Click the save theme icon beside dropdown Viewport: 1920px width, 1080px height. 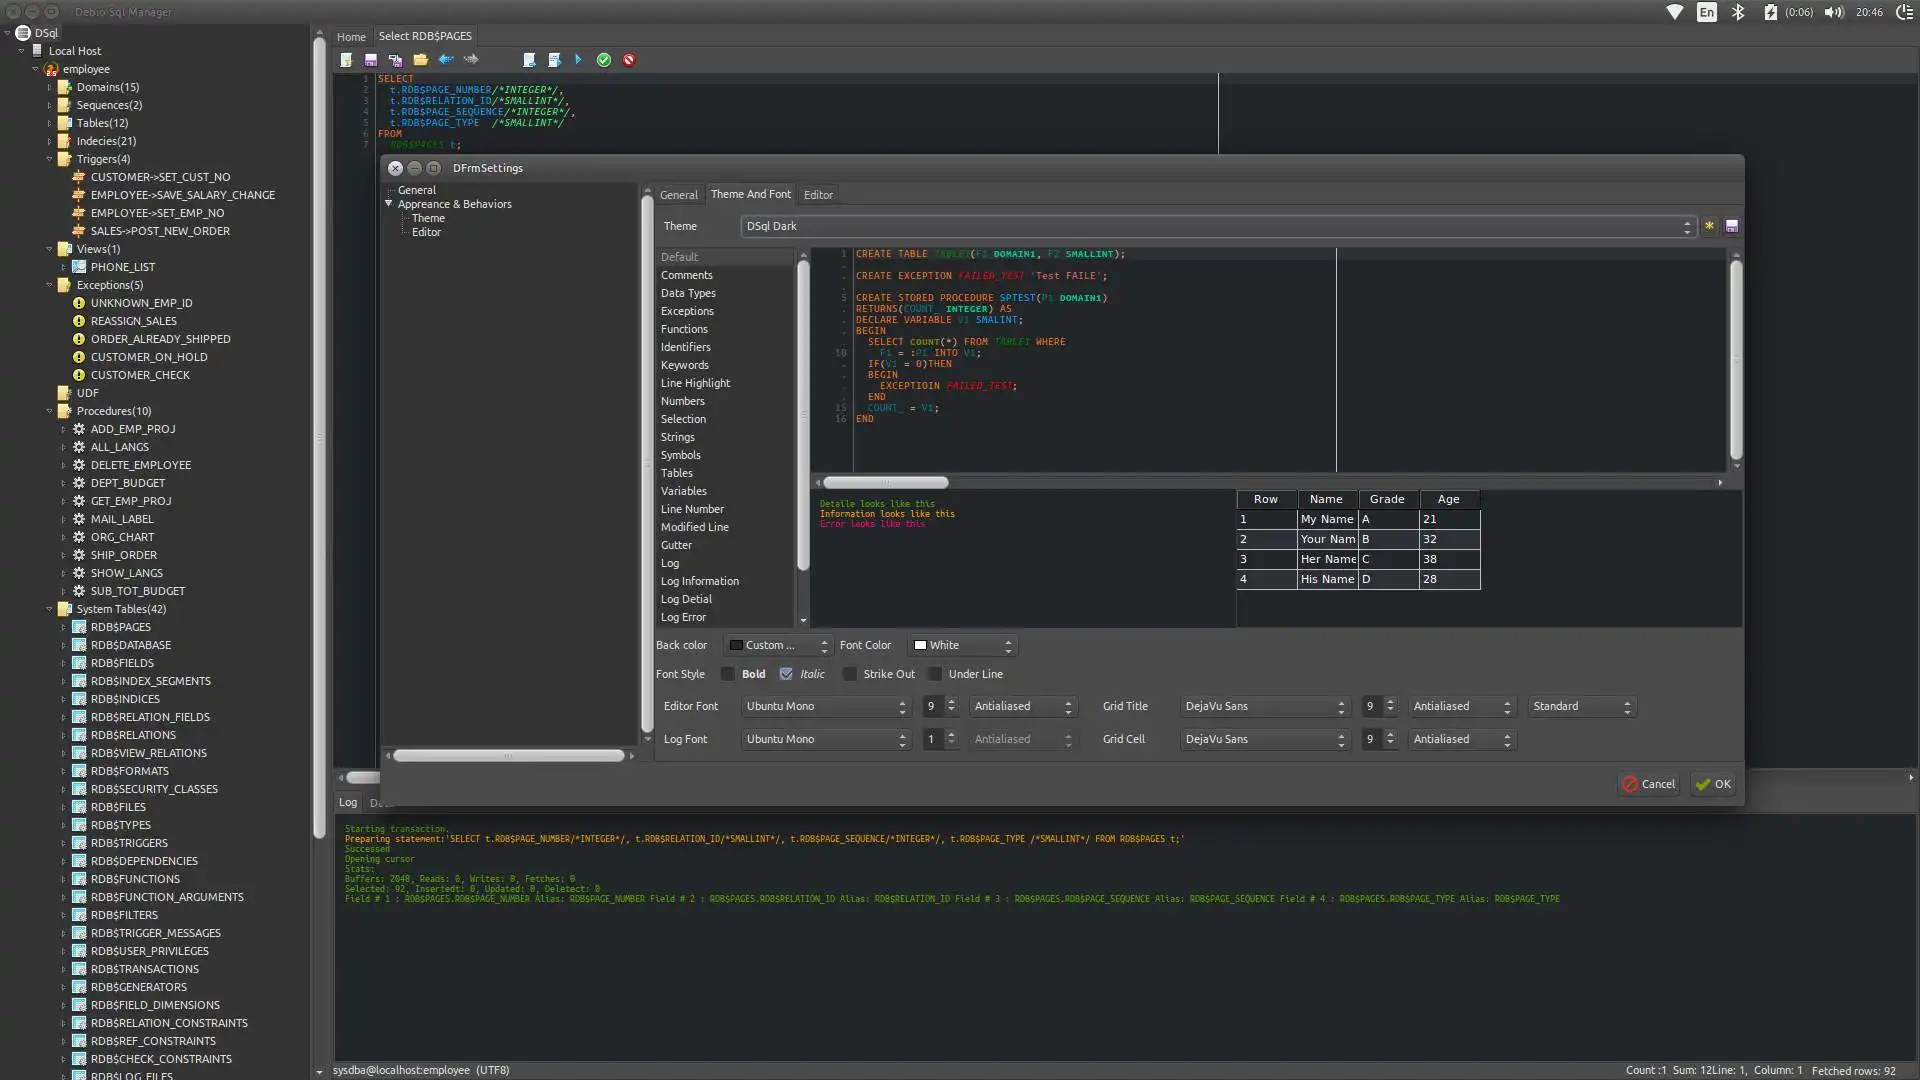(1732, 226)
